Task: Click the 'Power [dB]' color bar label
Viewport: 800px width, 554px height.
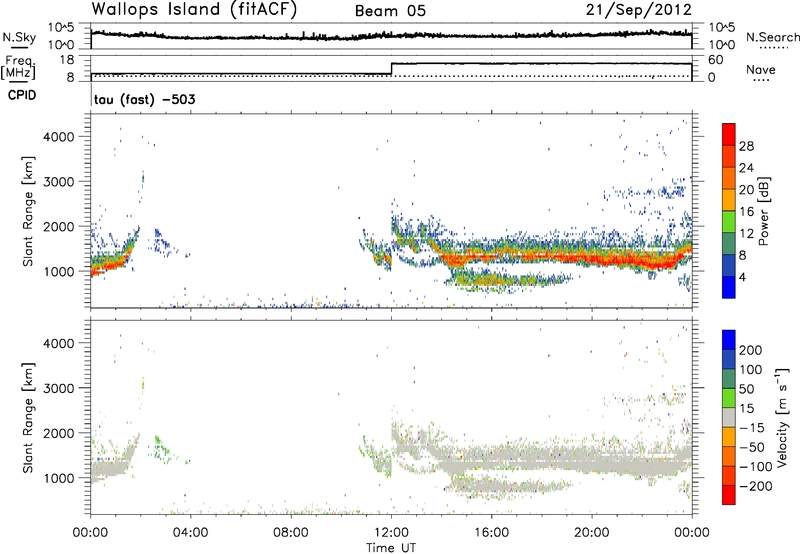Action: click(763, 211)
